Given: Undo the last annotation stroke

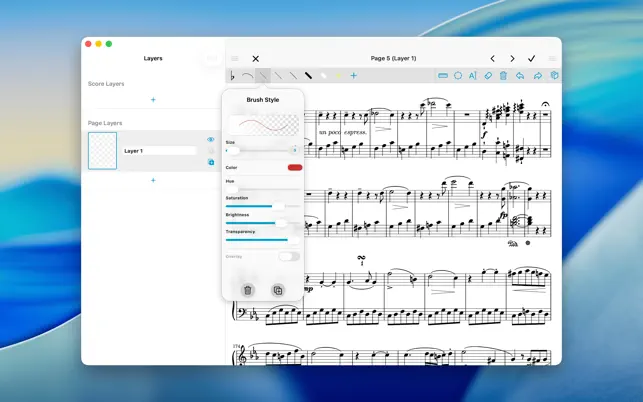Looking at the screenshot, I should click(520, 75).
